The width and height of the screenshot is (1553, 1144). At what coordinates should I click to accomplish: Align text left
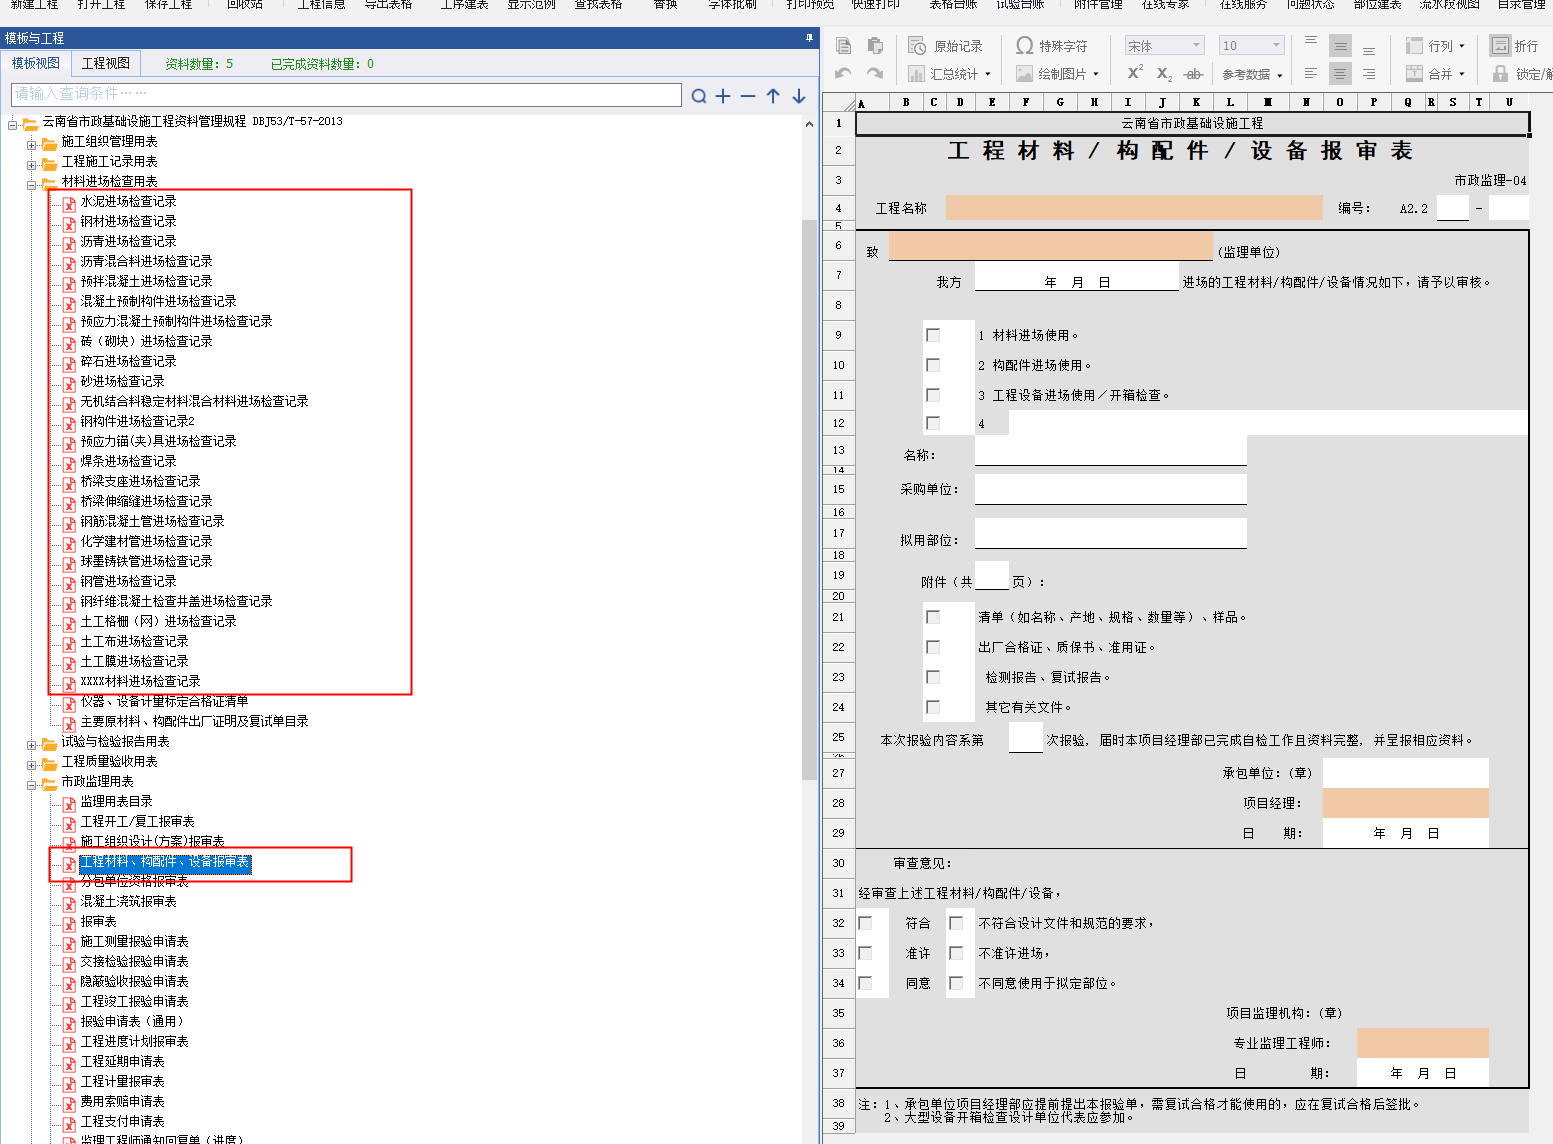coord(1311,74)
